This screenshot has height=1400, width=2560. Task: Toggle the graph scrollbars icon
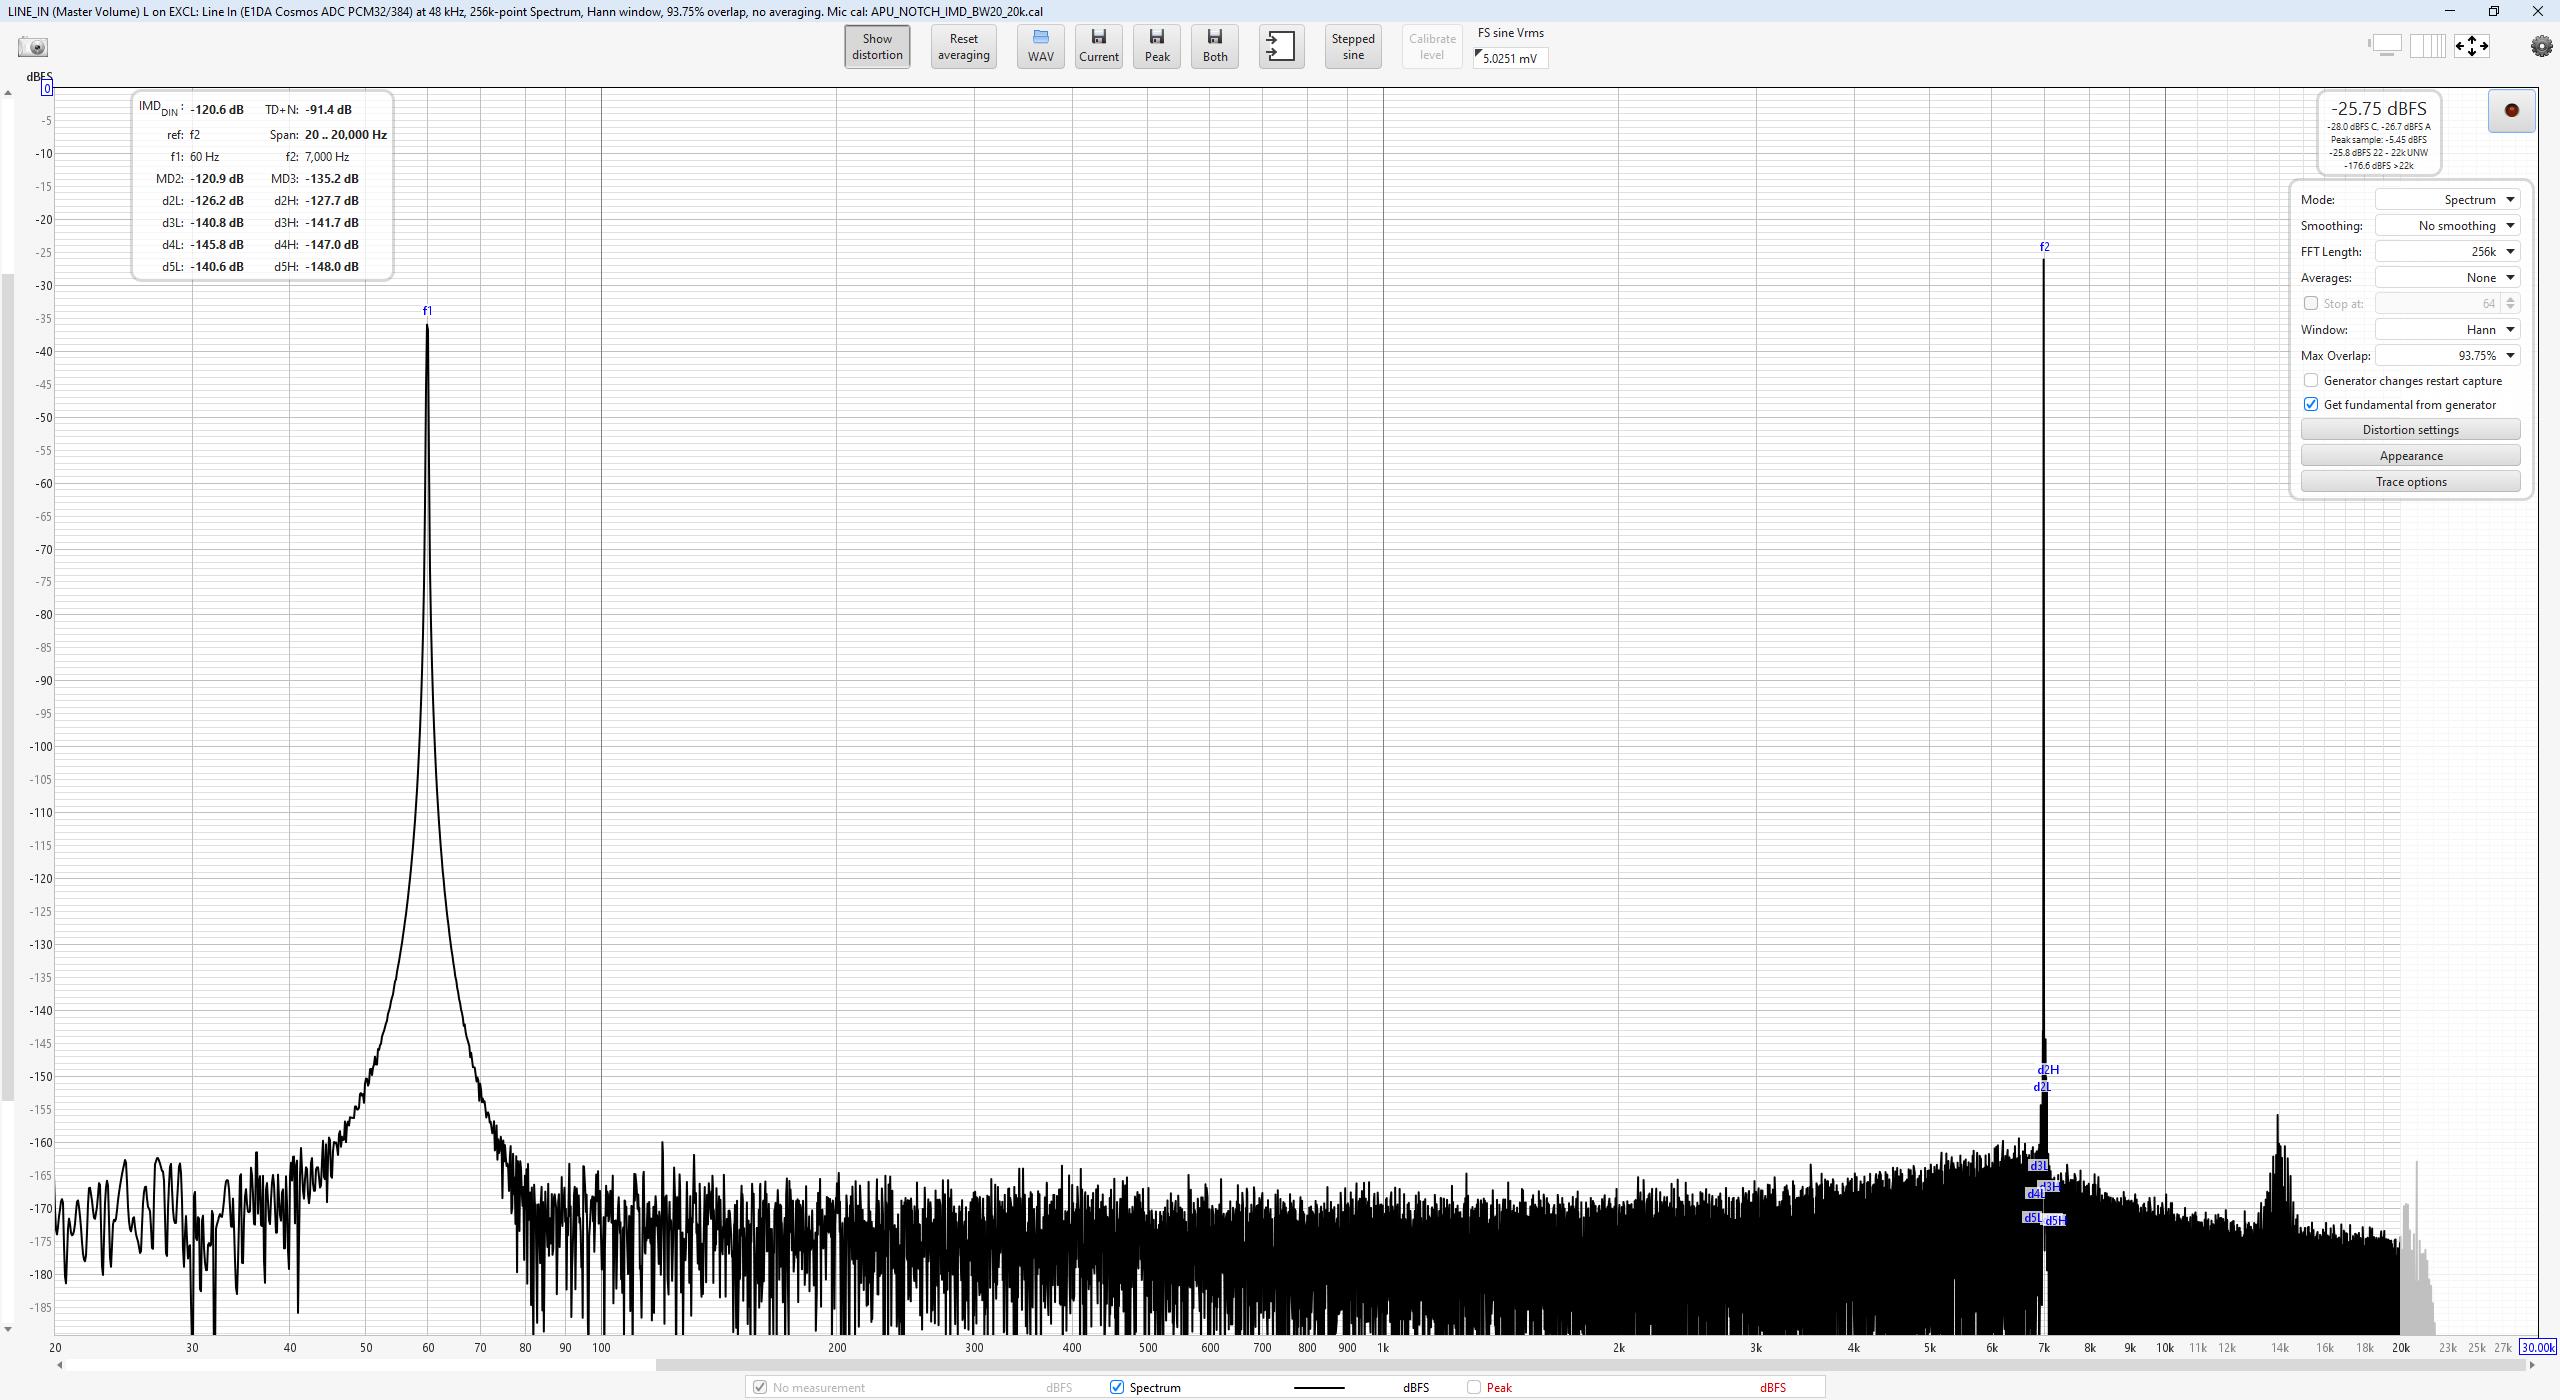point(2385,45)
